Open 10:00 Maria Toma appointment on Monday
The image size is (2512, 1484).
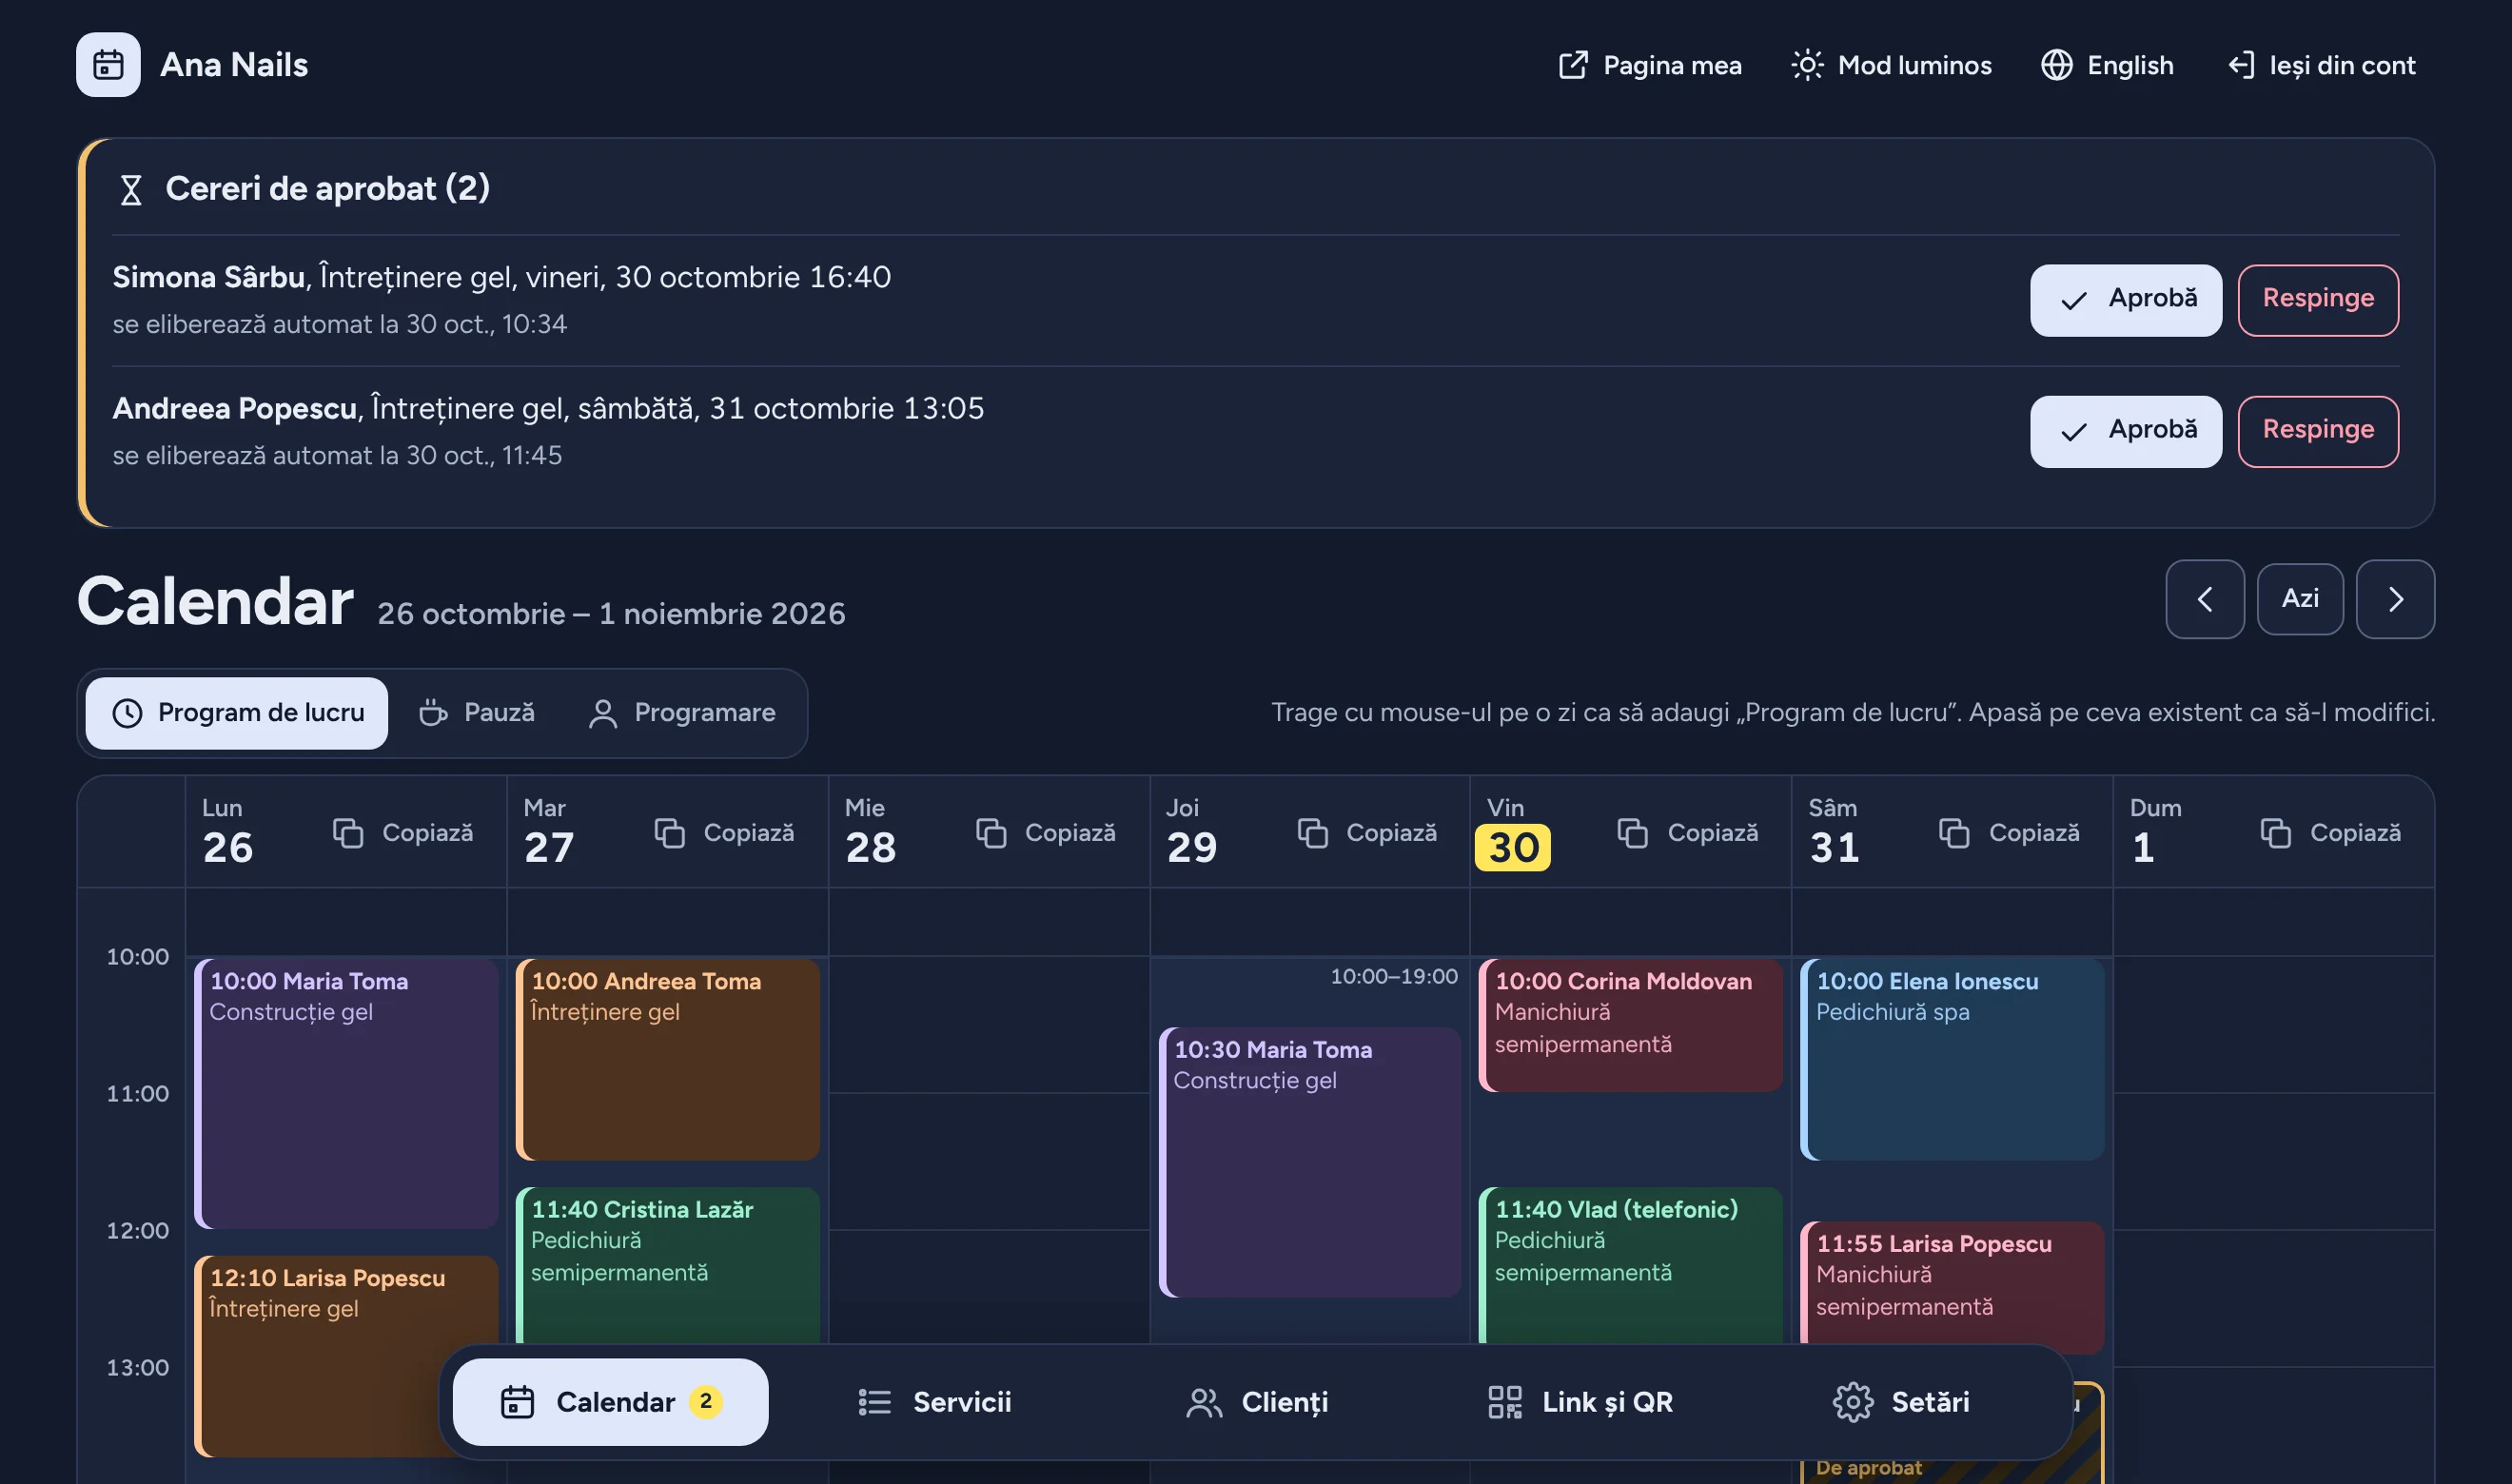(x=346, y=1094)
